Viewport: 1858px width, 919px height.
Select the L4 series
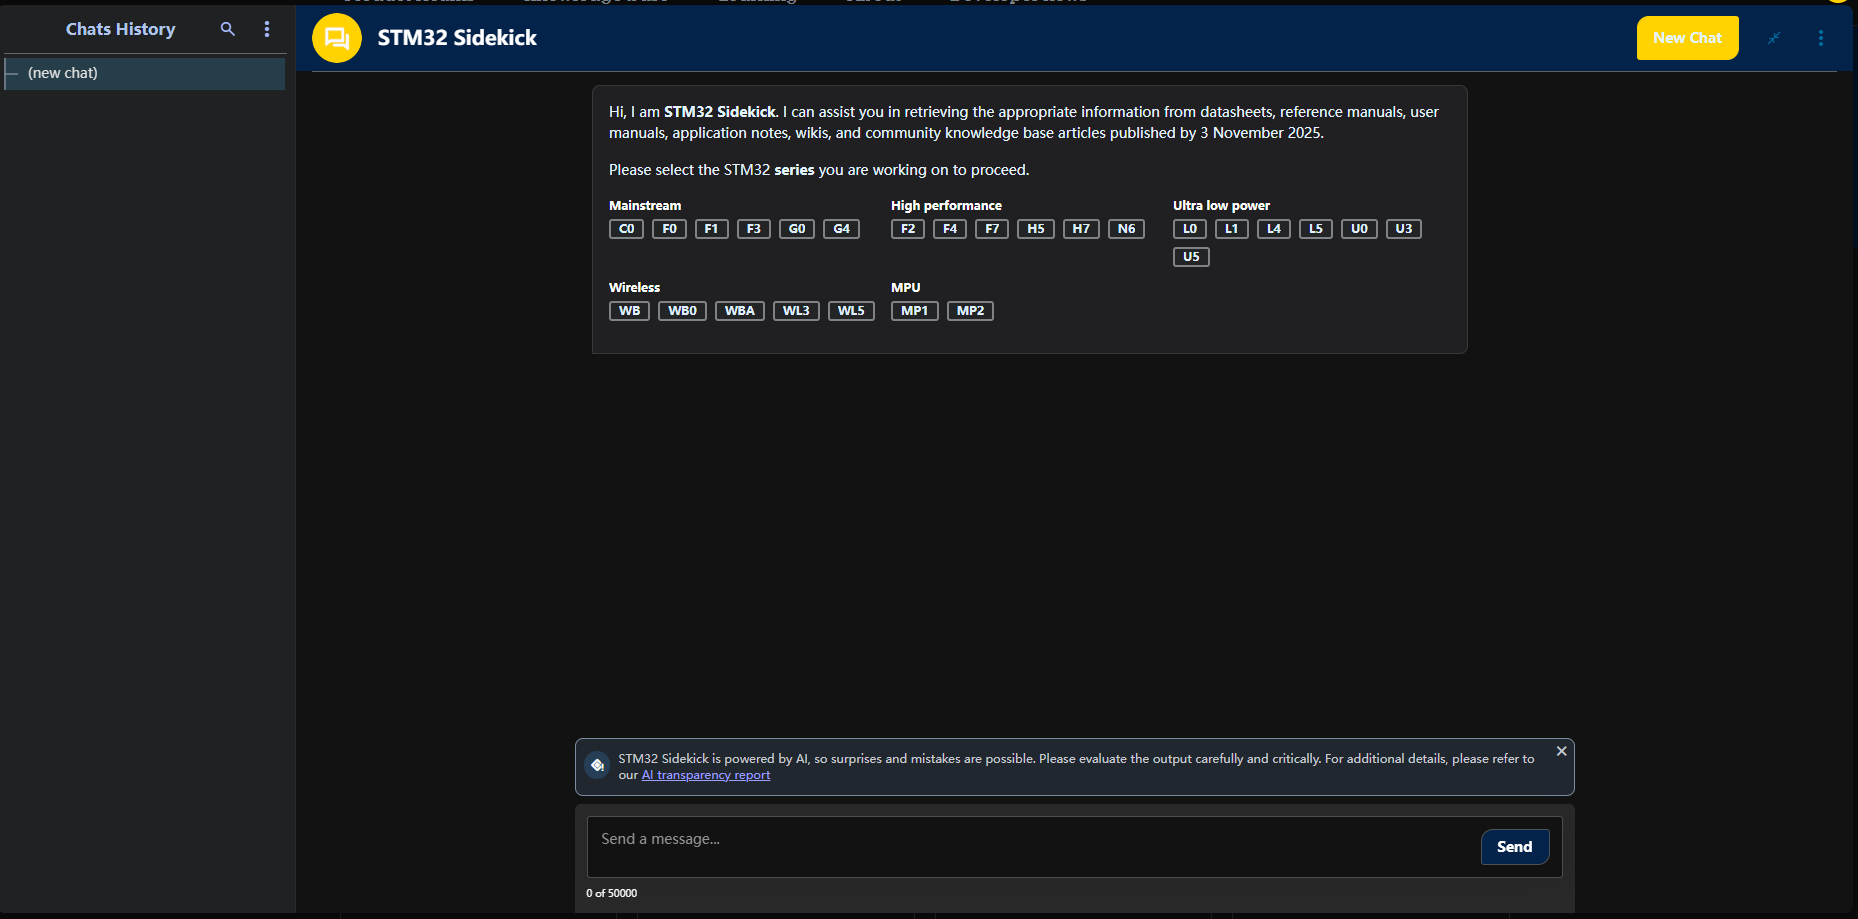click(x=1274, y=229)
